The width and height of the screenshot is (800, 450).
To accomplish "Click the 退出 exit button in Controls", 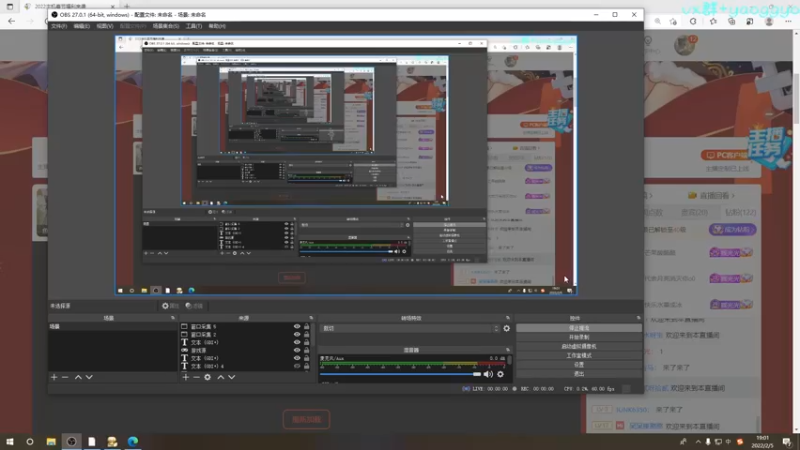I will (x=579, y=374).
